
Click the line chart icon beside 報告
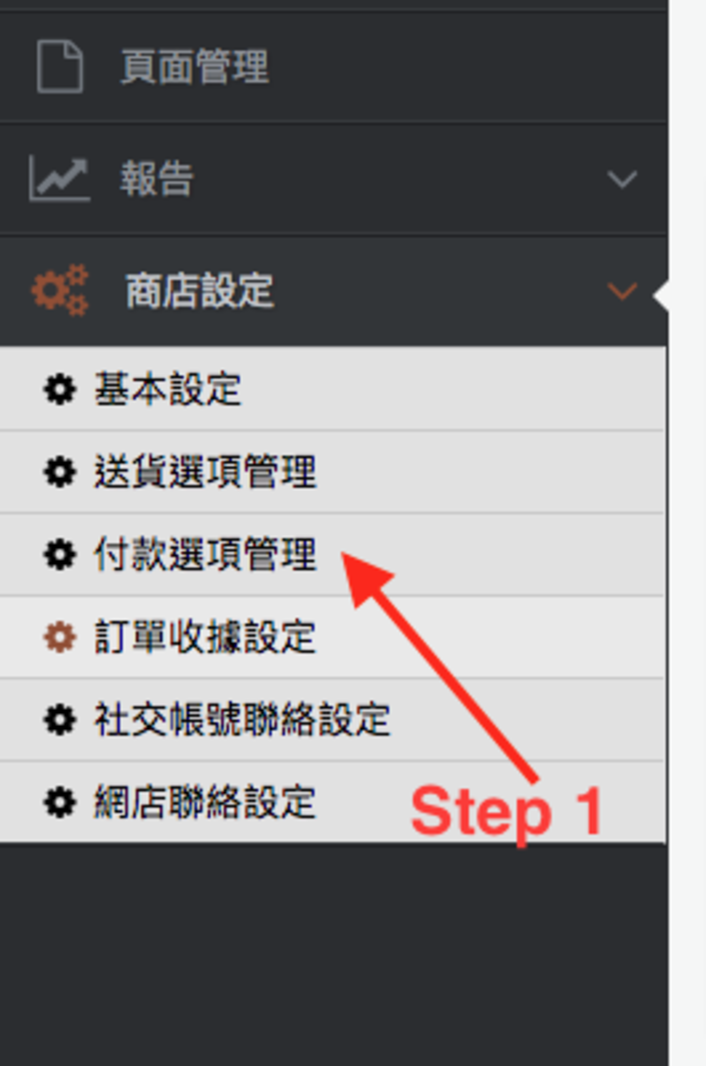click(x=59, y=179)
